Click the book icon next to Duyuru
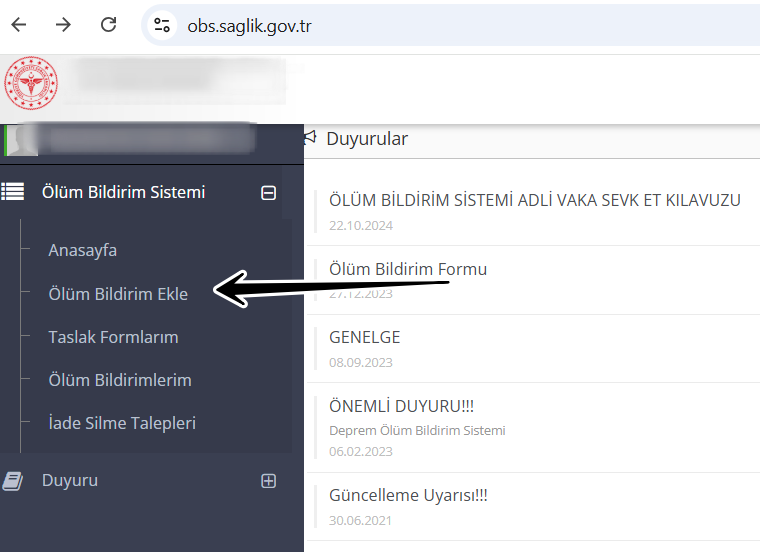760x553 pixels. [x=13, y=481]
